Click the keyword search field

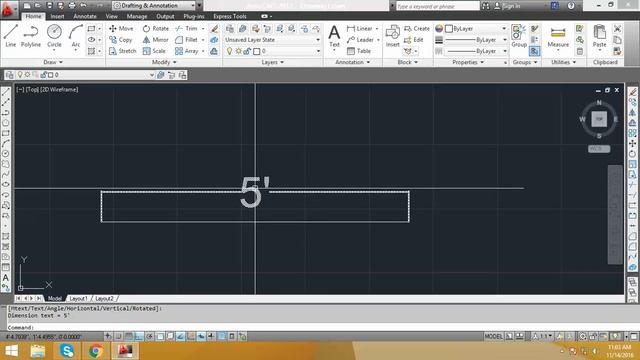click(438, 6)
